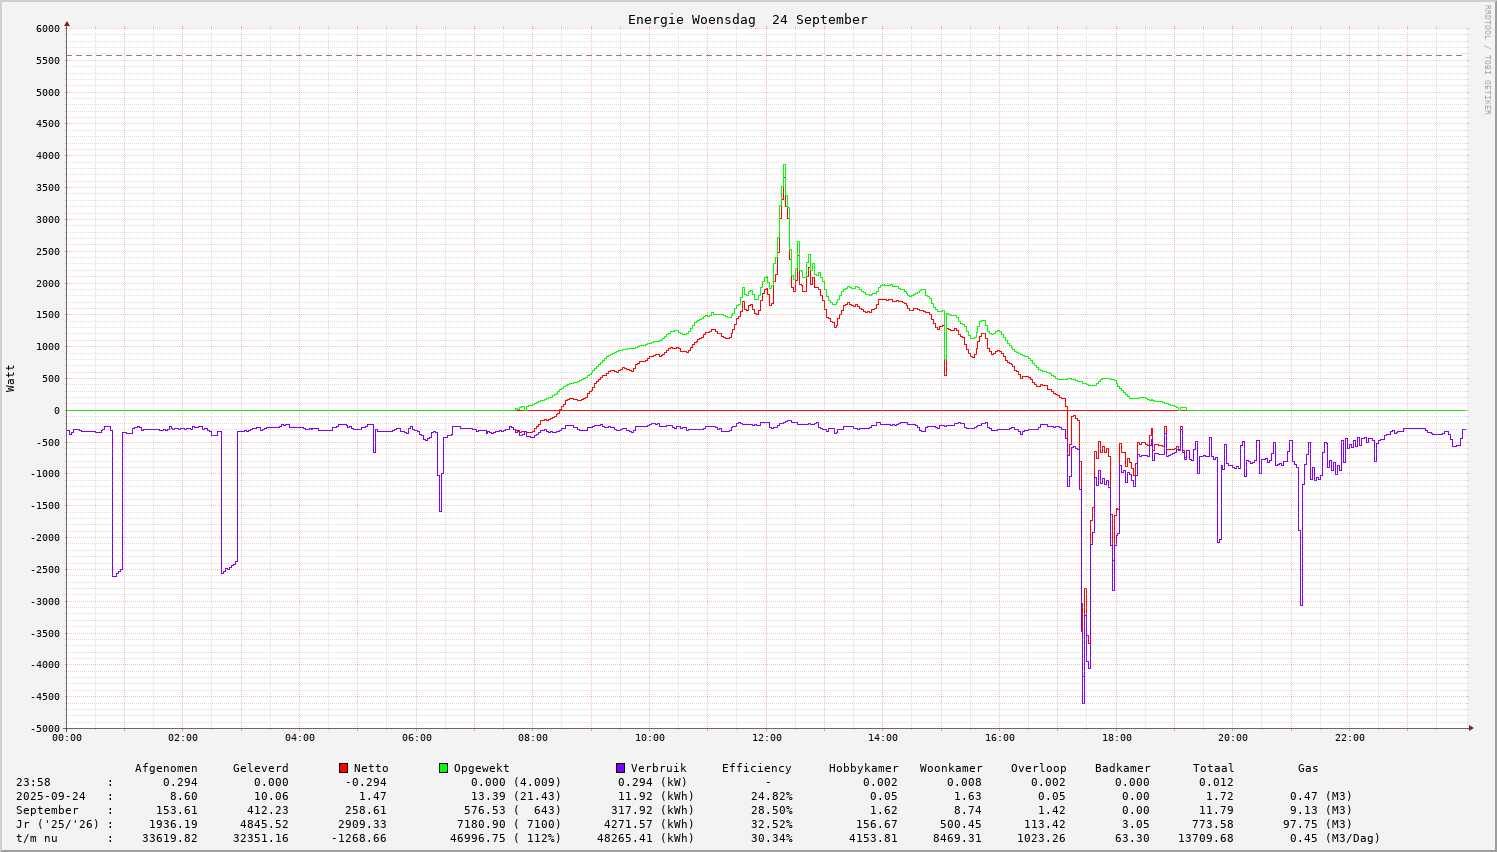The image size is (1497, 852).
Task: Click the Hobbykamer column header
Action: (x=863, y=768)
